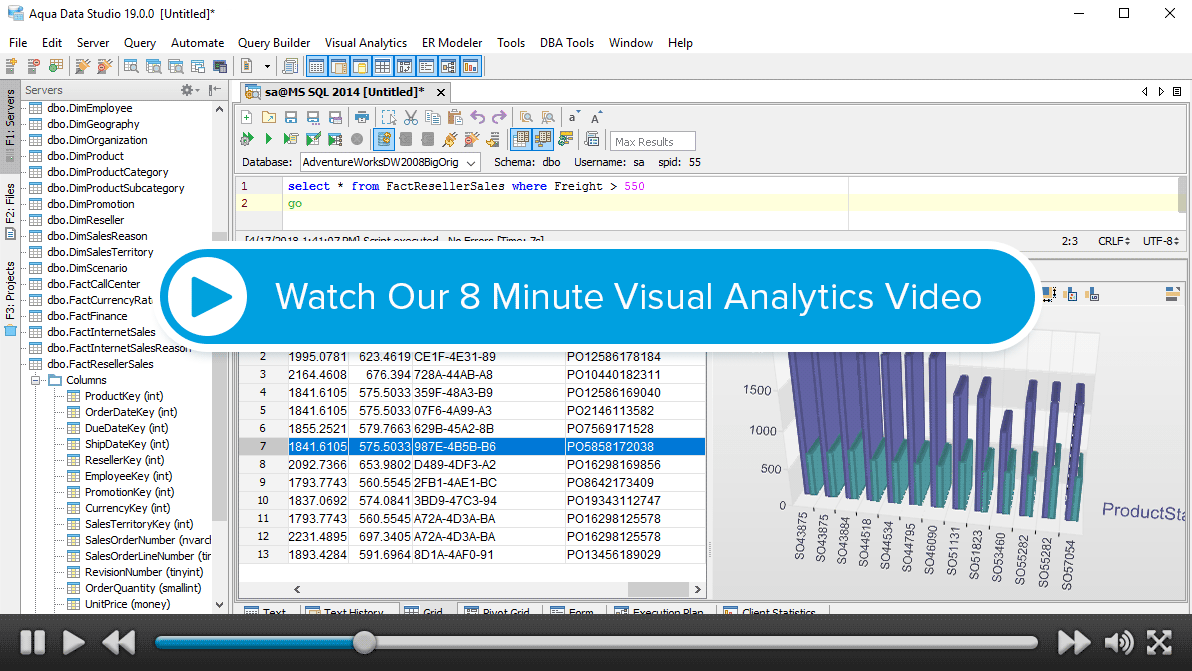Click the big play button on video banner
This screenshot has width=1192, height=671.
point(208,296)
